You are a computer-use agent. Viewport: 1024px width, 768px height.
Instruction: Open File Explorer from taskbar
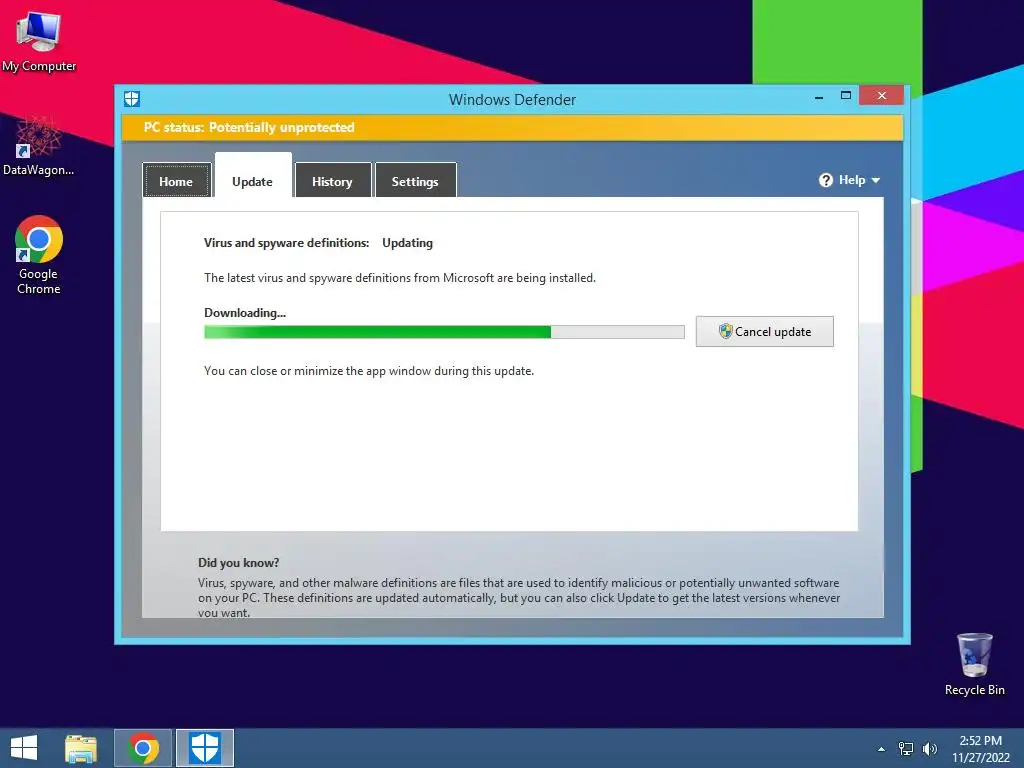pyautogui.click(x=81, y=748)
